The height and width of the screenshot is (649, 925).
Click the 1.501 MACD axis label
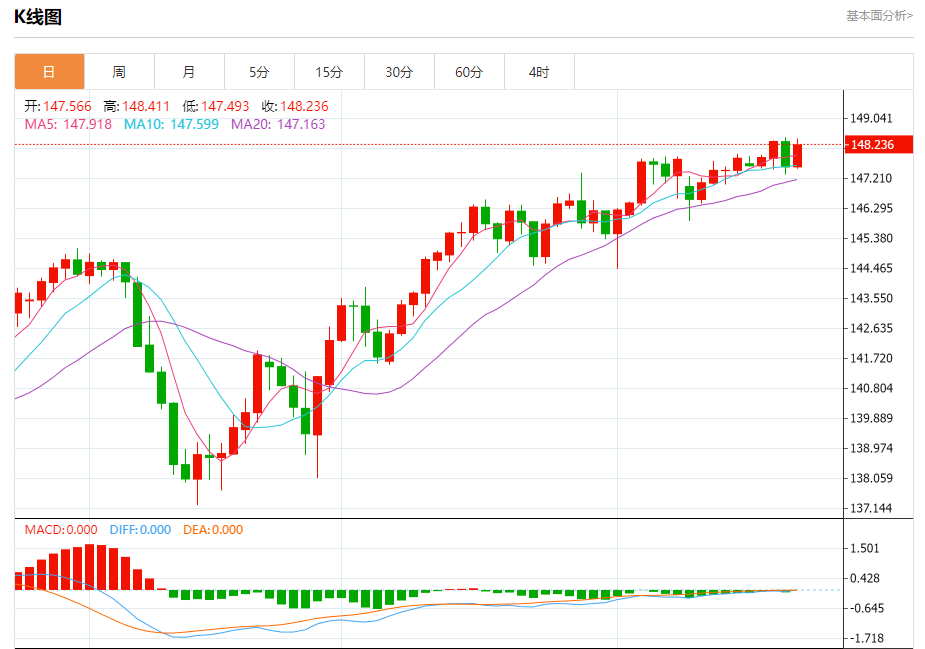tap(865, 548)
